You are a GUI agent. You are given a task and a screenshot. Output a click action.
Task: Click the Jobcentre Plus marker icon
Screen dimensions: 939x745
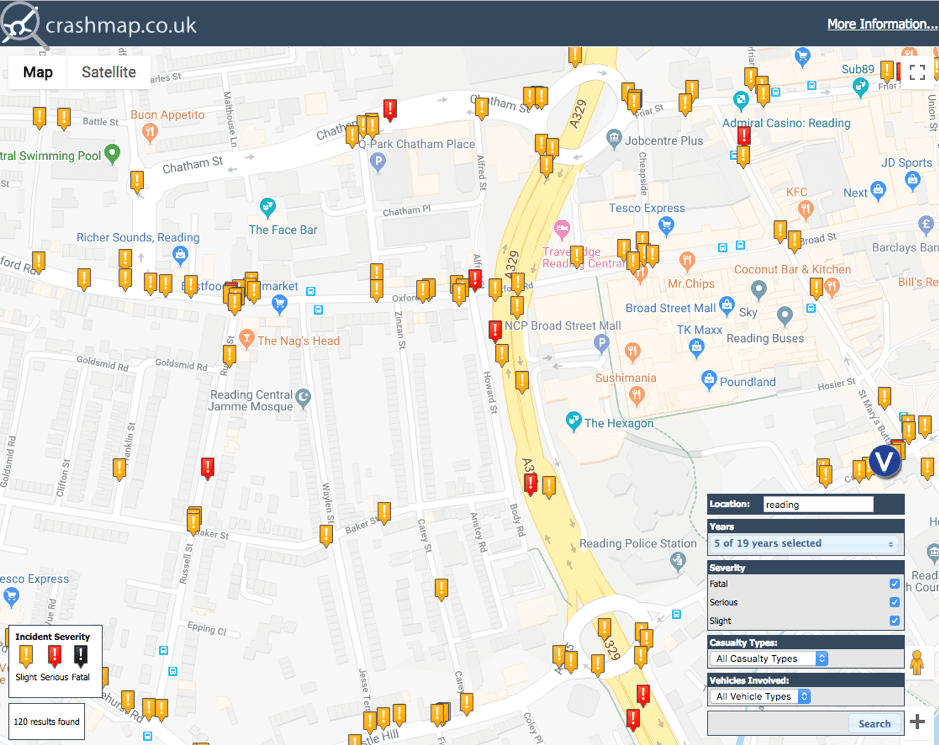tap(614, 139)
